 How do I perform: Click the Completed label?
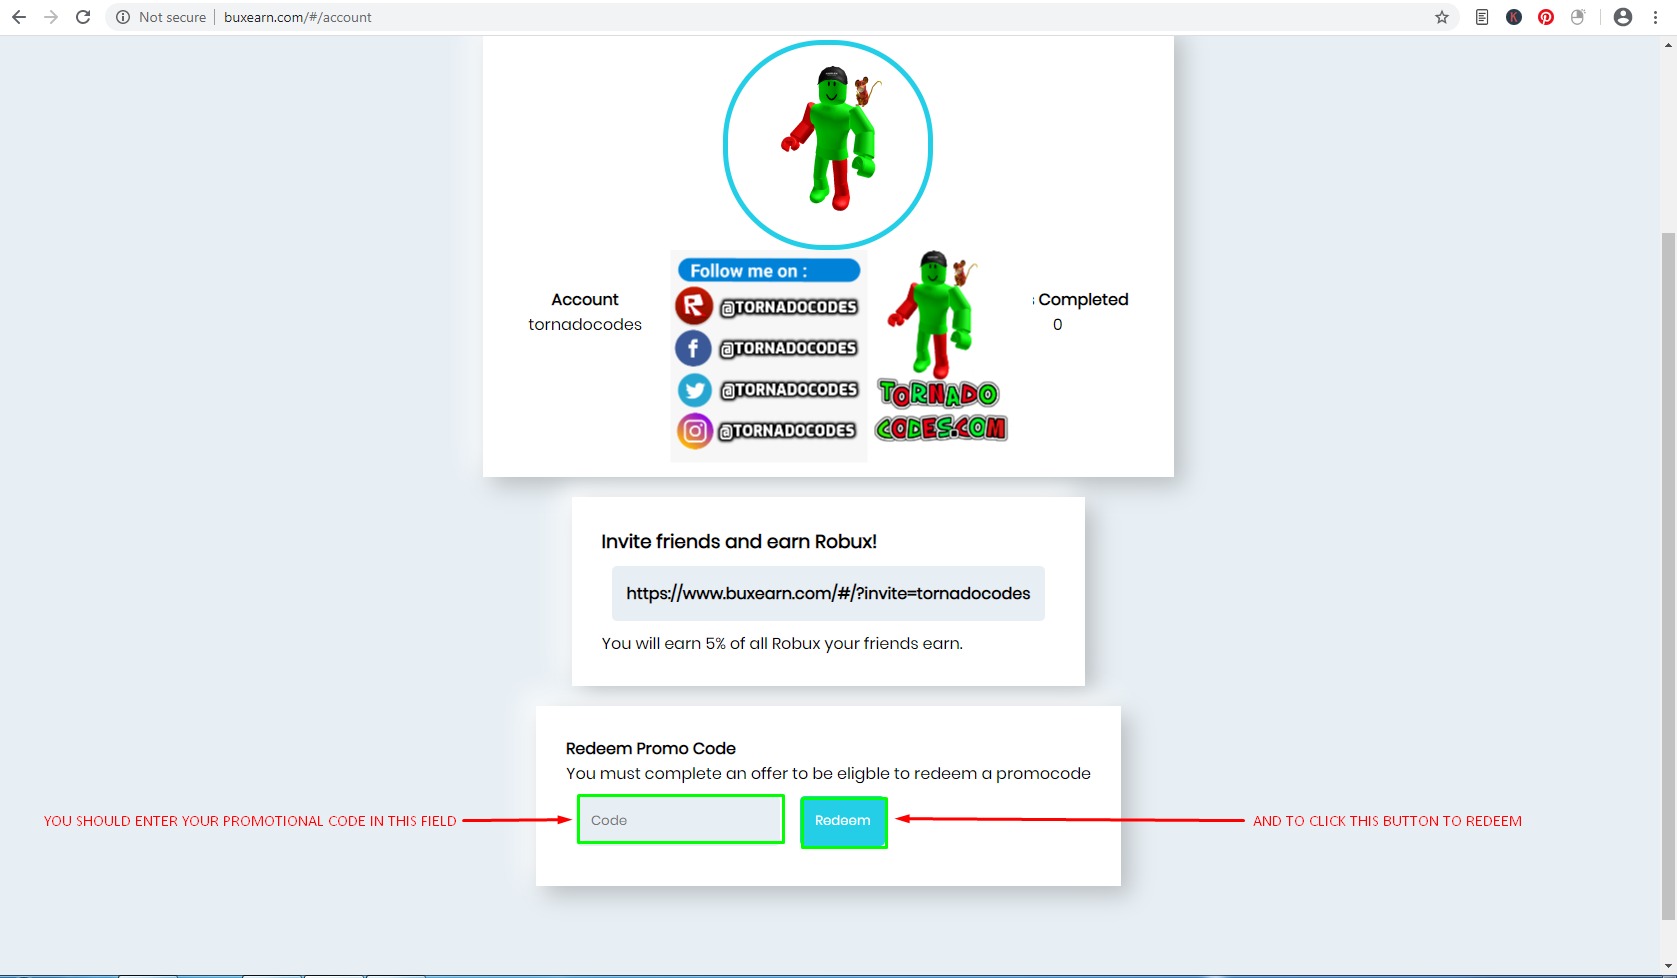pos(1083,299)
